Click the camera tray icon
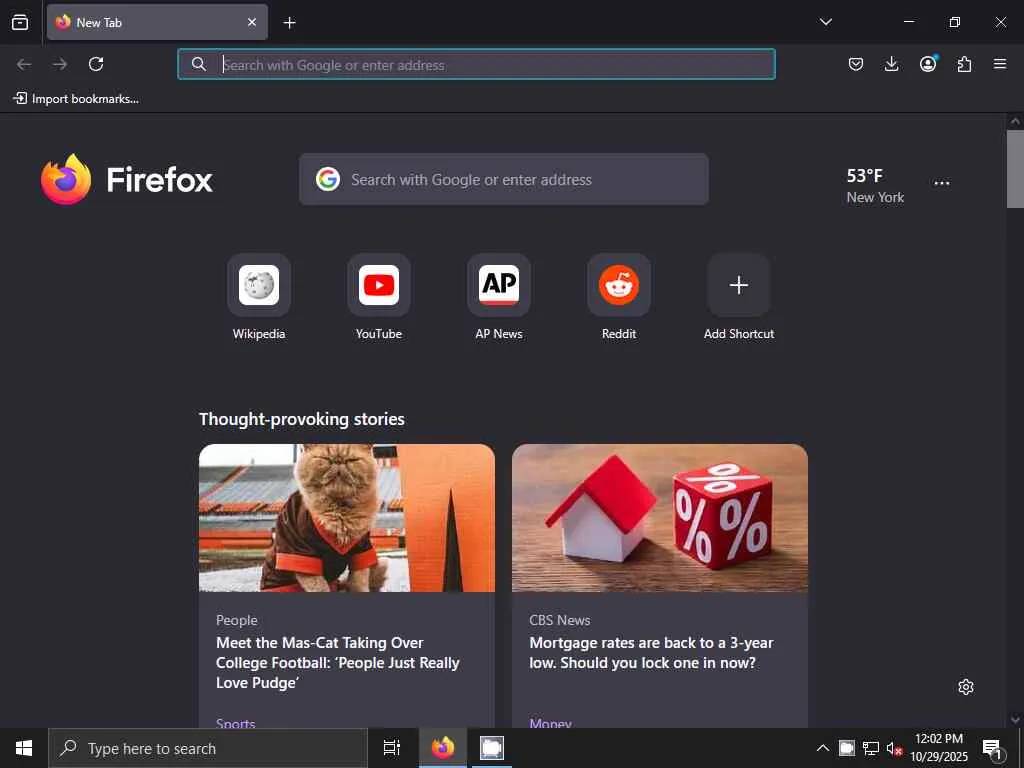 pos(847,748)
